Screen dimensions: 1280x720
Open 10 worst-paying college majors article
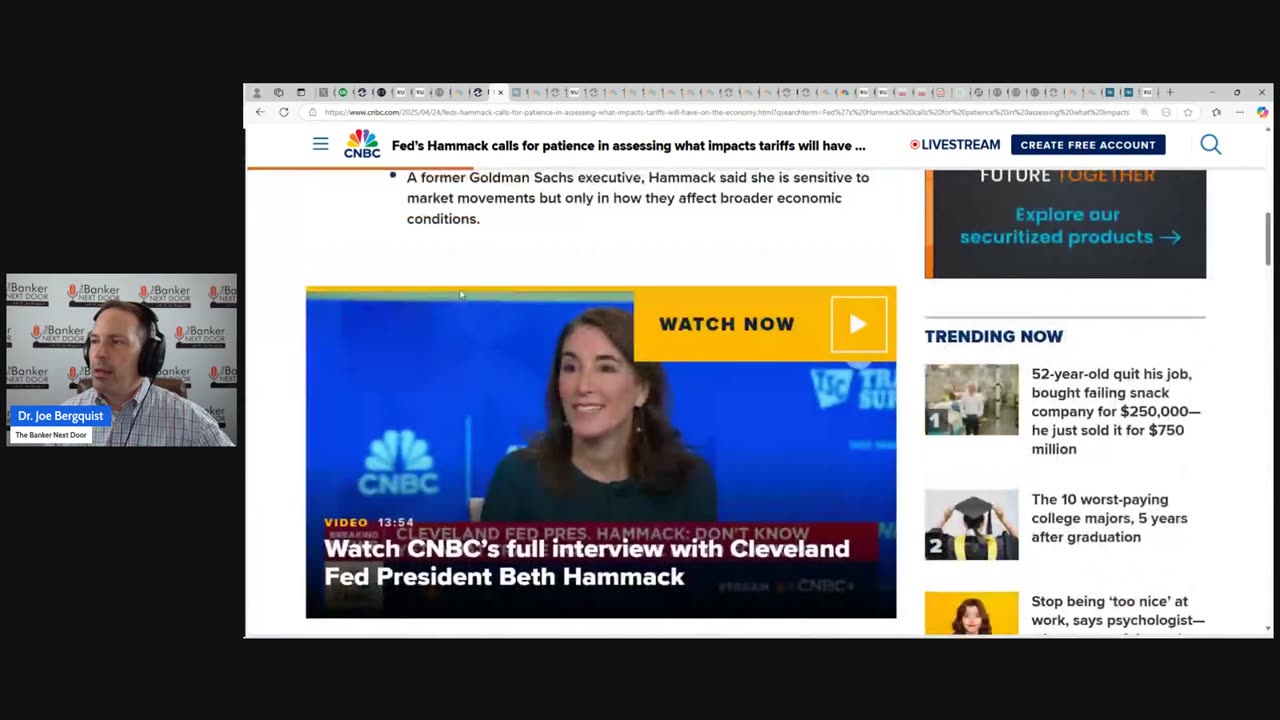pyautogui.click(x=1110, y=518)
